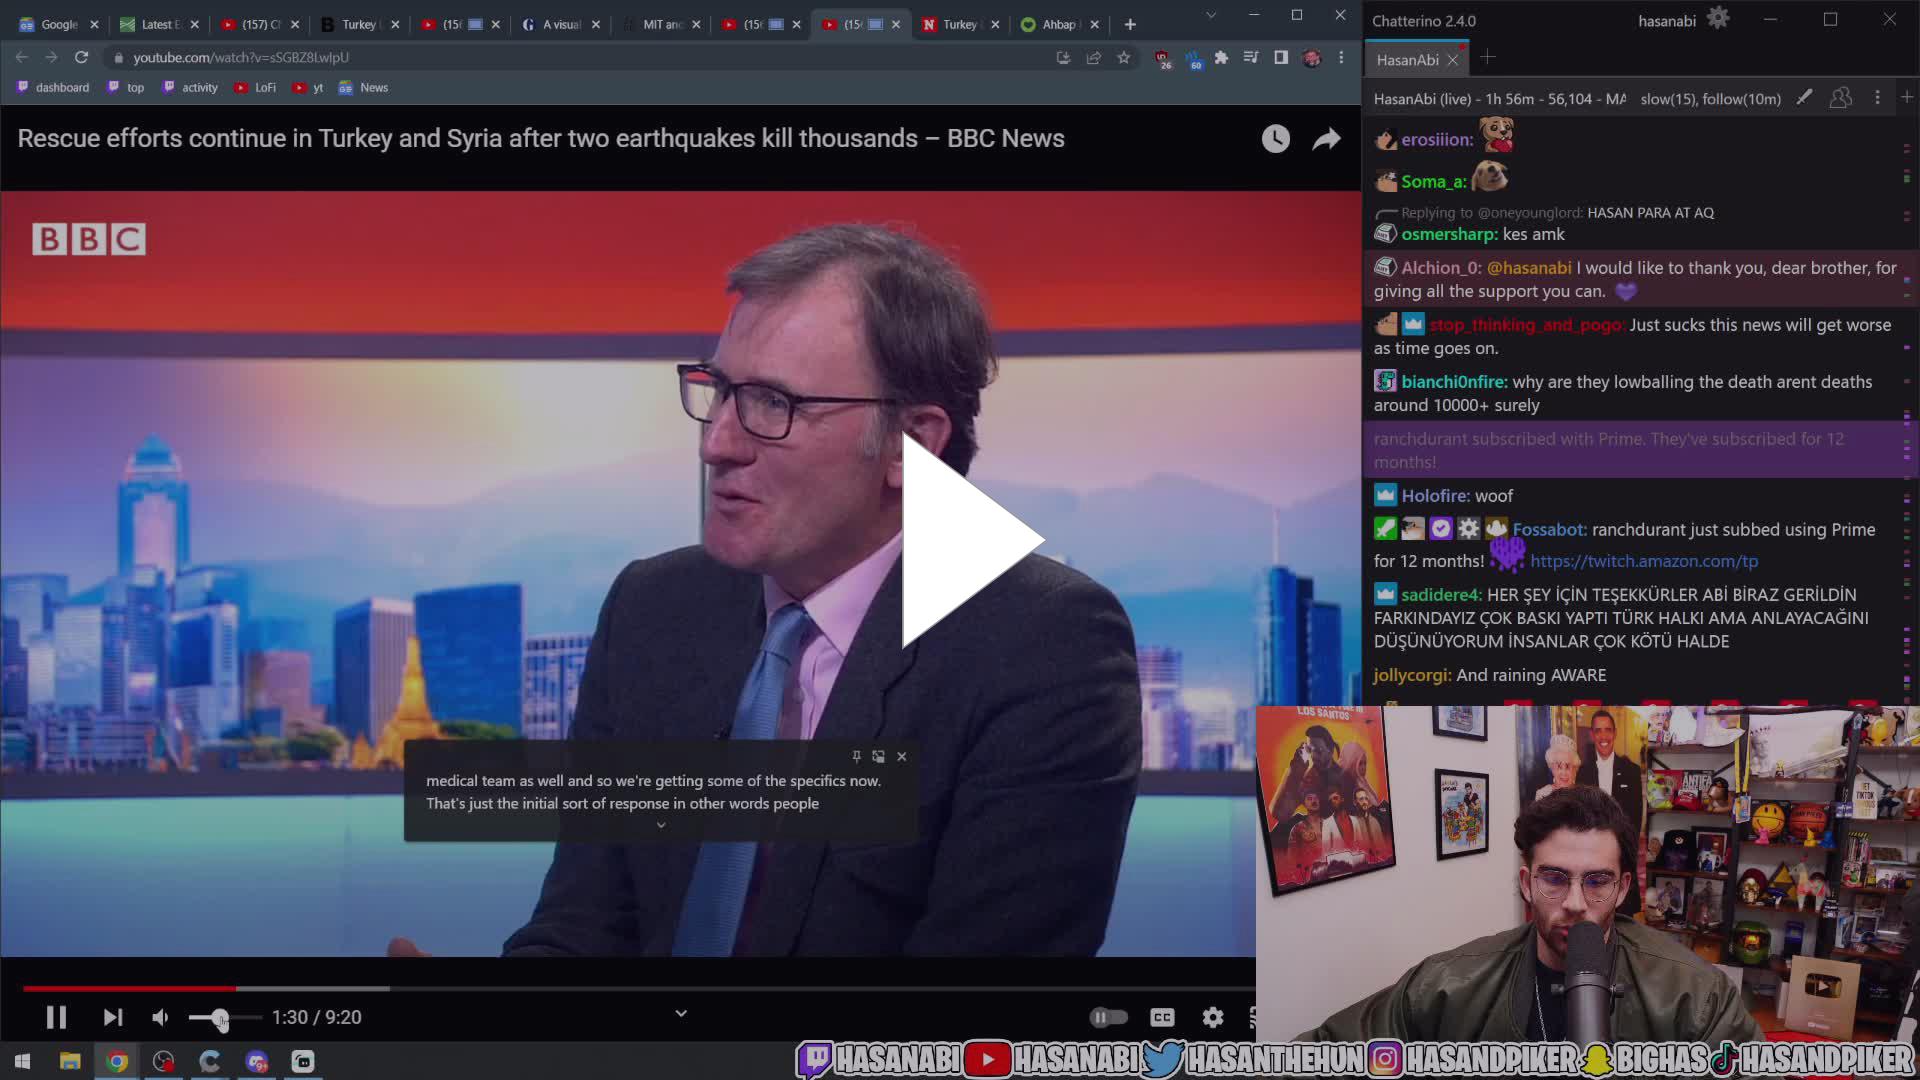1920x1080 pixels.
Task: Open YouTube player settings gear
Action: [x=1212, y=1017]
